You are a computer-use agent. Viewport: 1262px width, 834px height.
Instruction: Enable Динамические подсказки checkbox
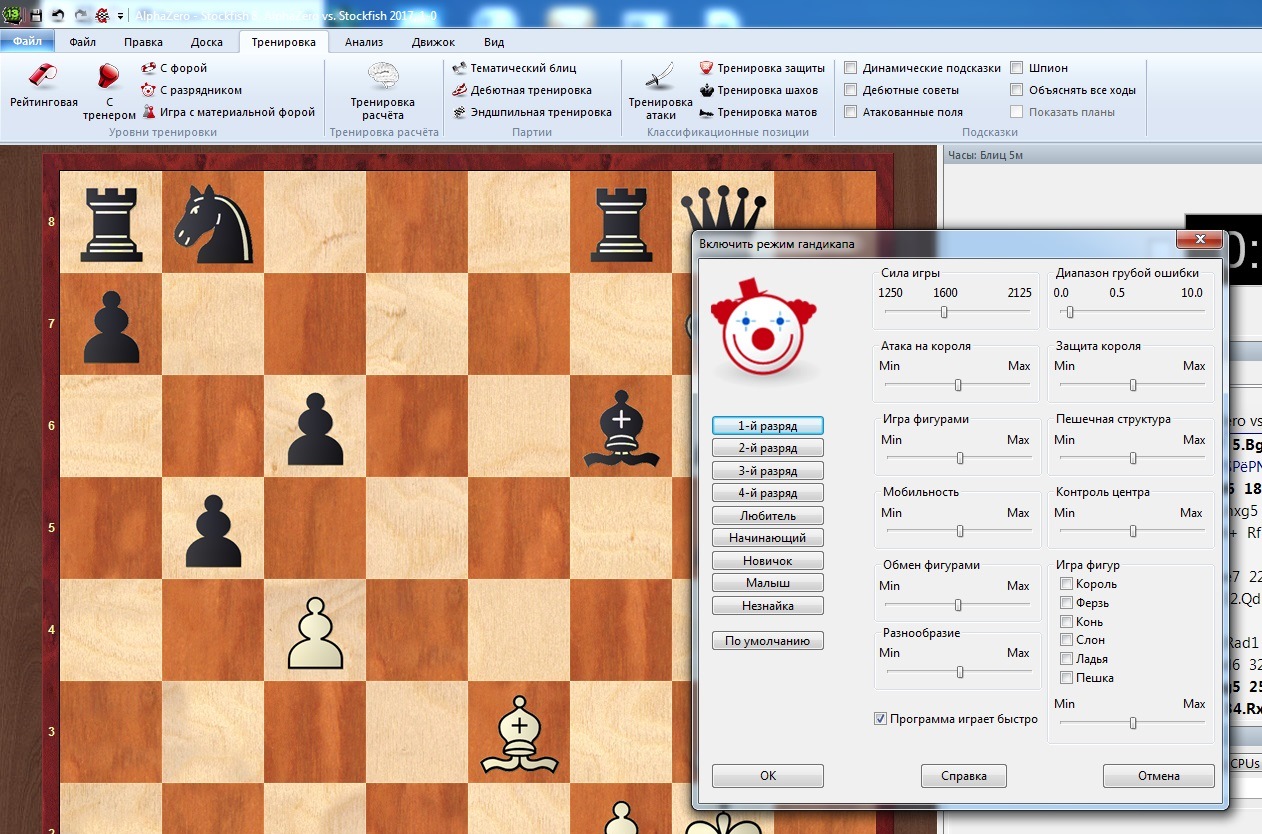[851, 68]
